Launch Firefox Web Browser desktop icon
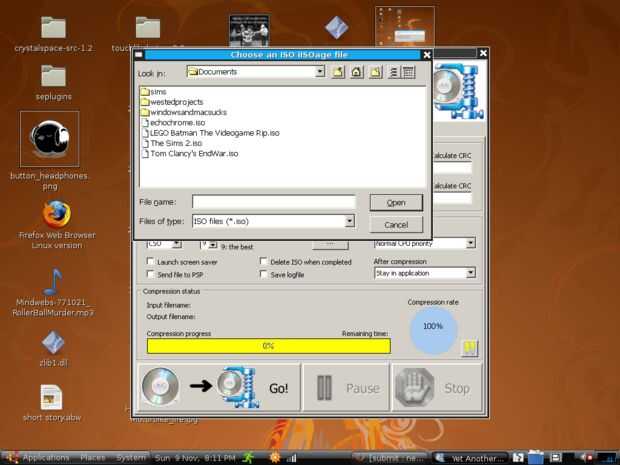620x465 pixels. tap(57, 215)
